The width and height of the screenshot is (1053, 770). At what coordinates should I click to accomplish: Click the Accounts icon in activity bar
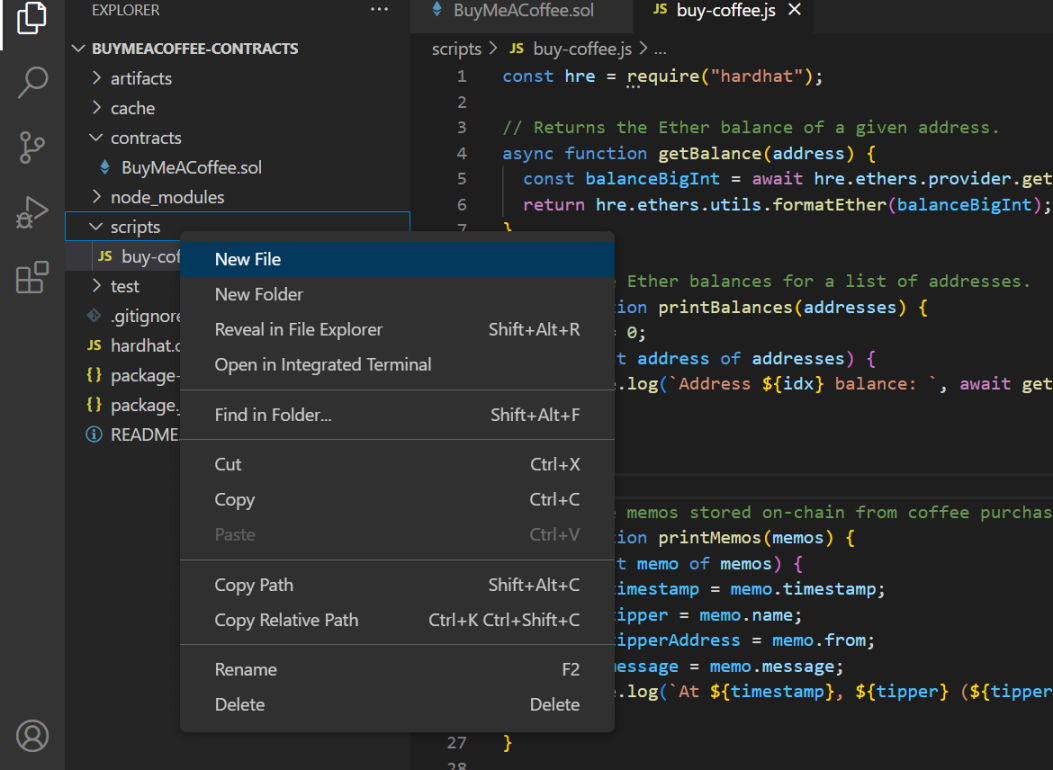tap(32, 735)
